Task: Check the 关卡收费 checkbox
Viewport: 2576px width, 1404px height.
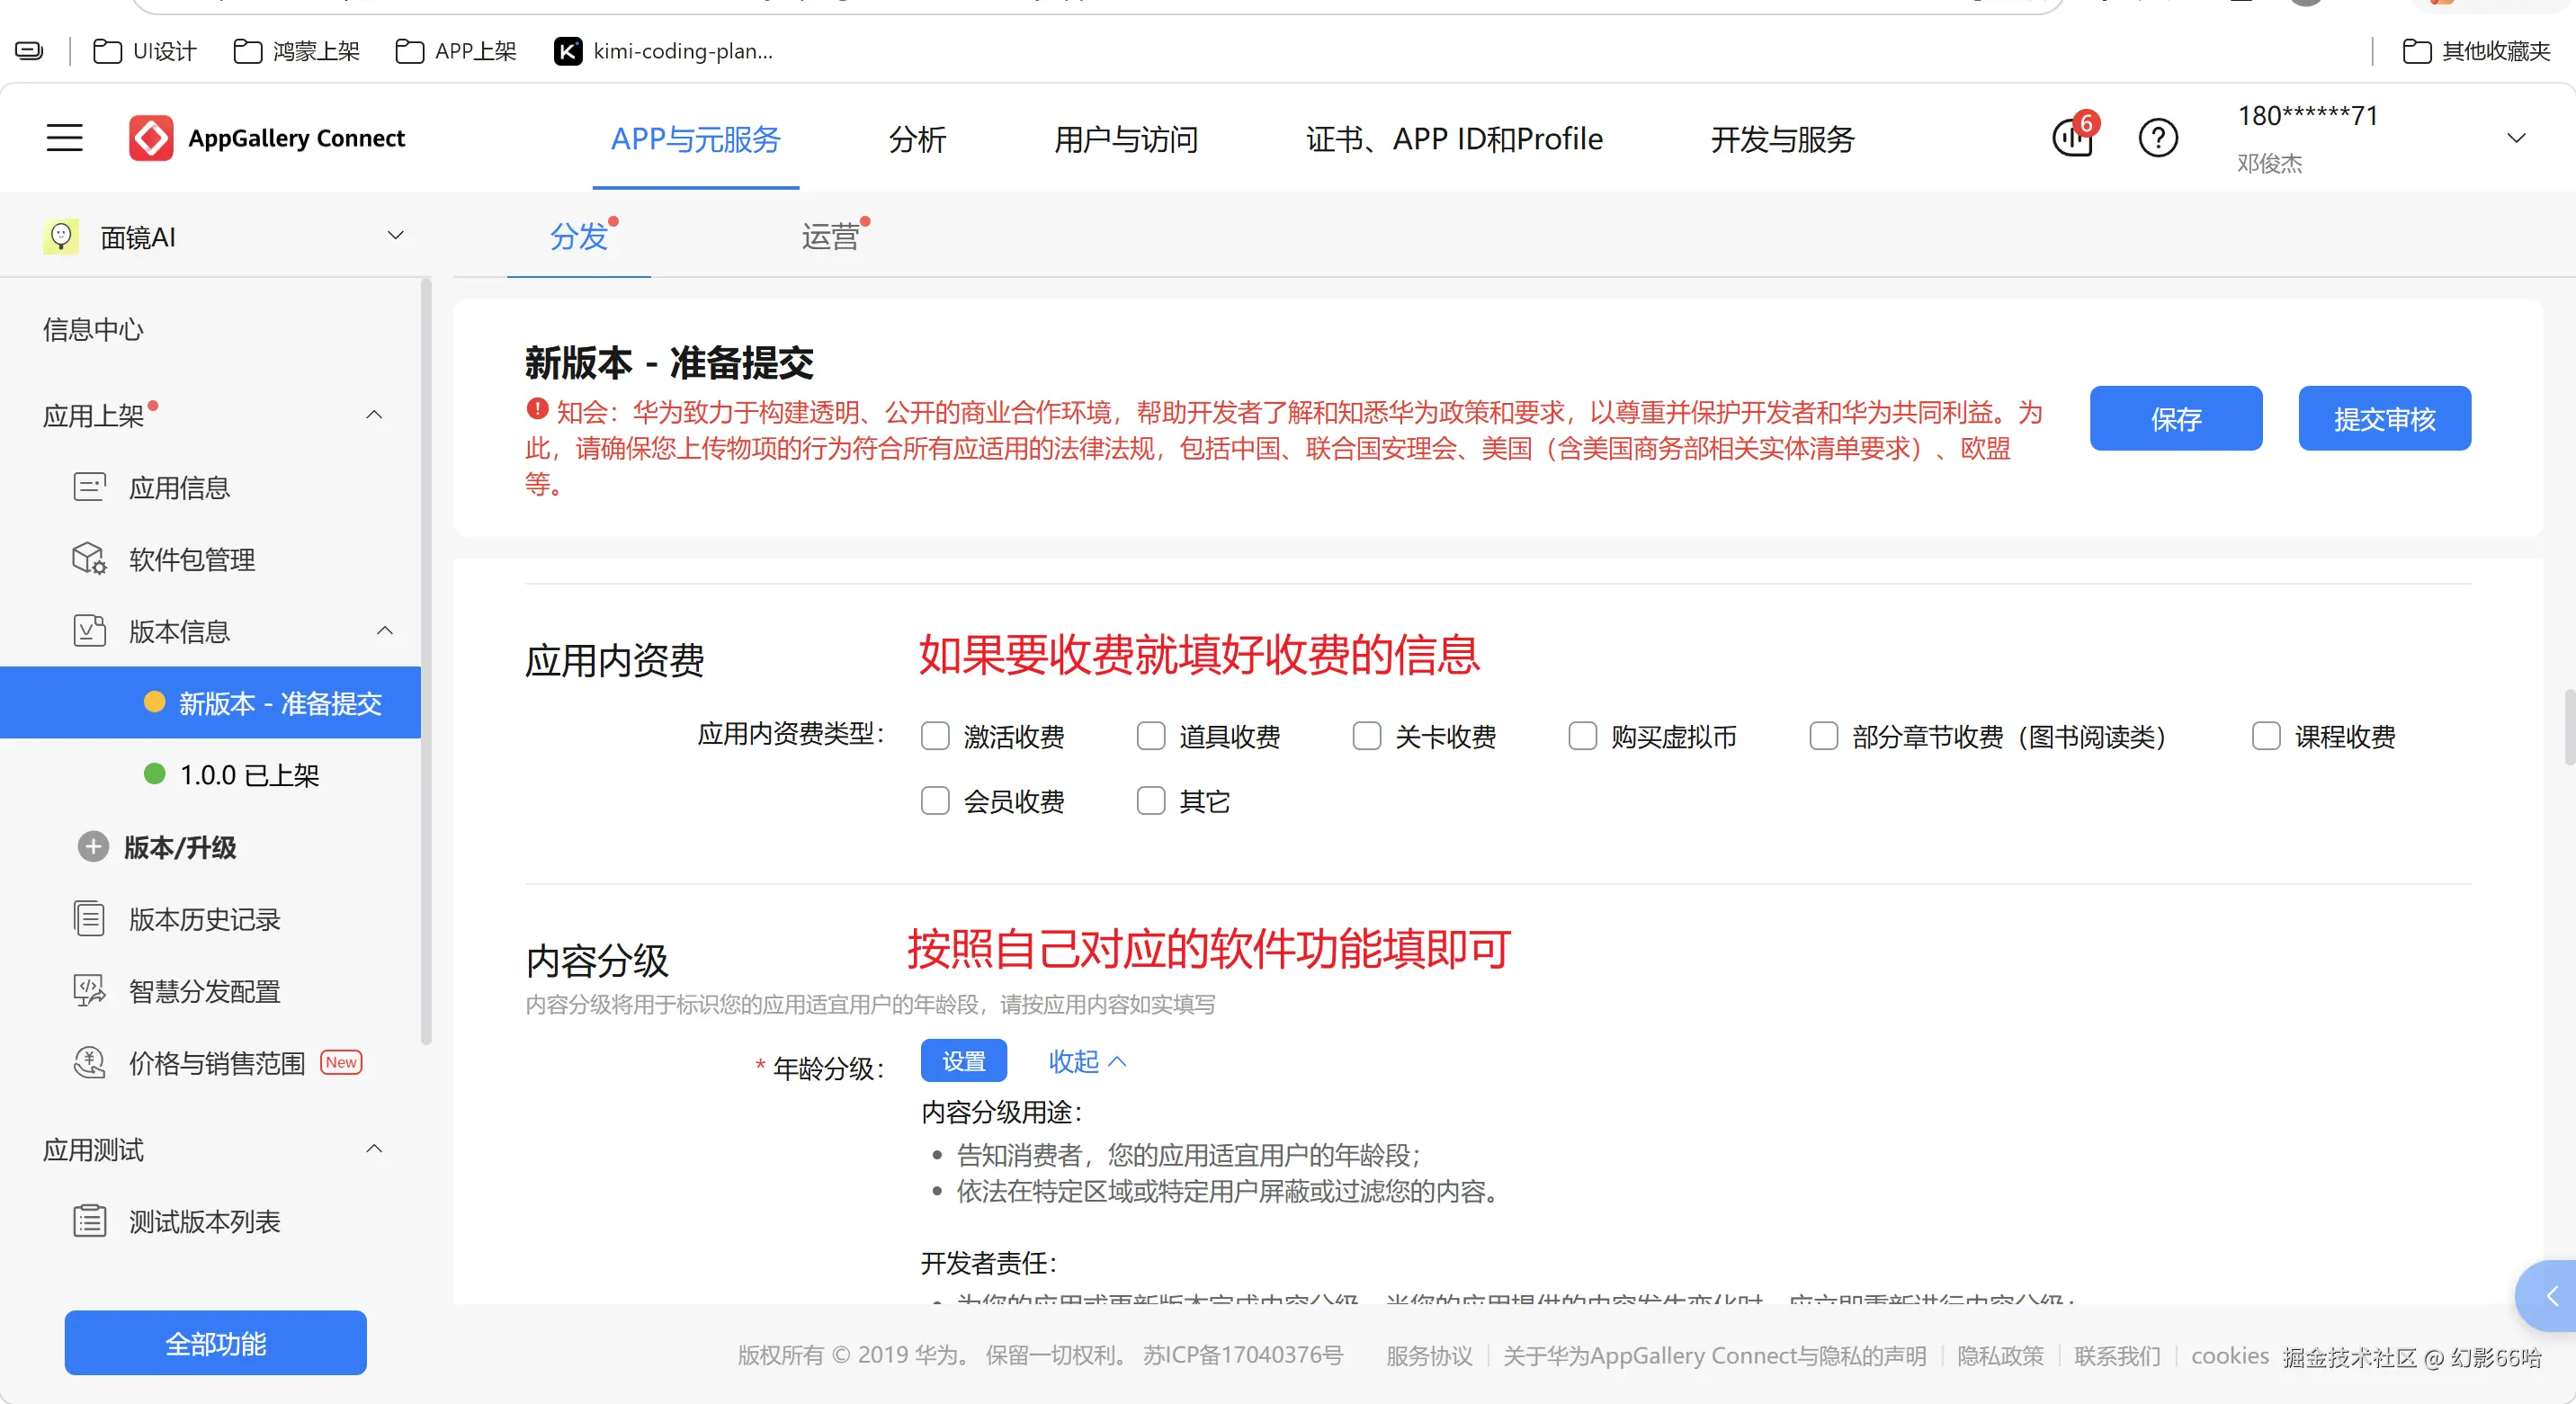Action: [1367, 736]
